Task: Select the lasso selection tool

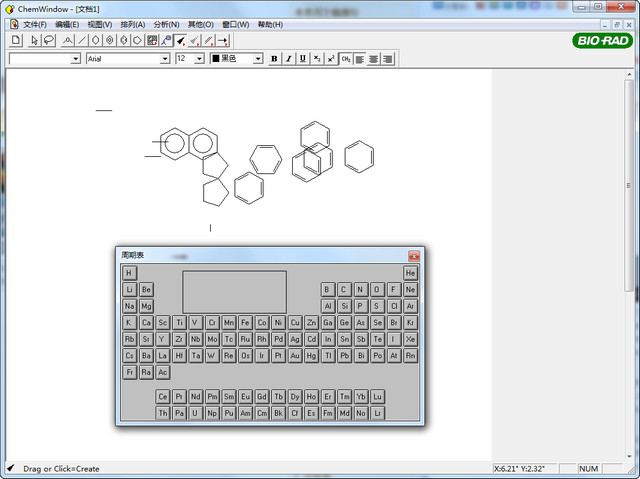Action: tap(48, 41)
